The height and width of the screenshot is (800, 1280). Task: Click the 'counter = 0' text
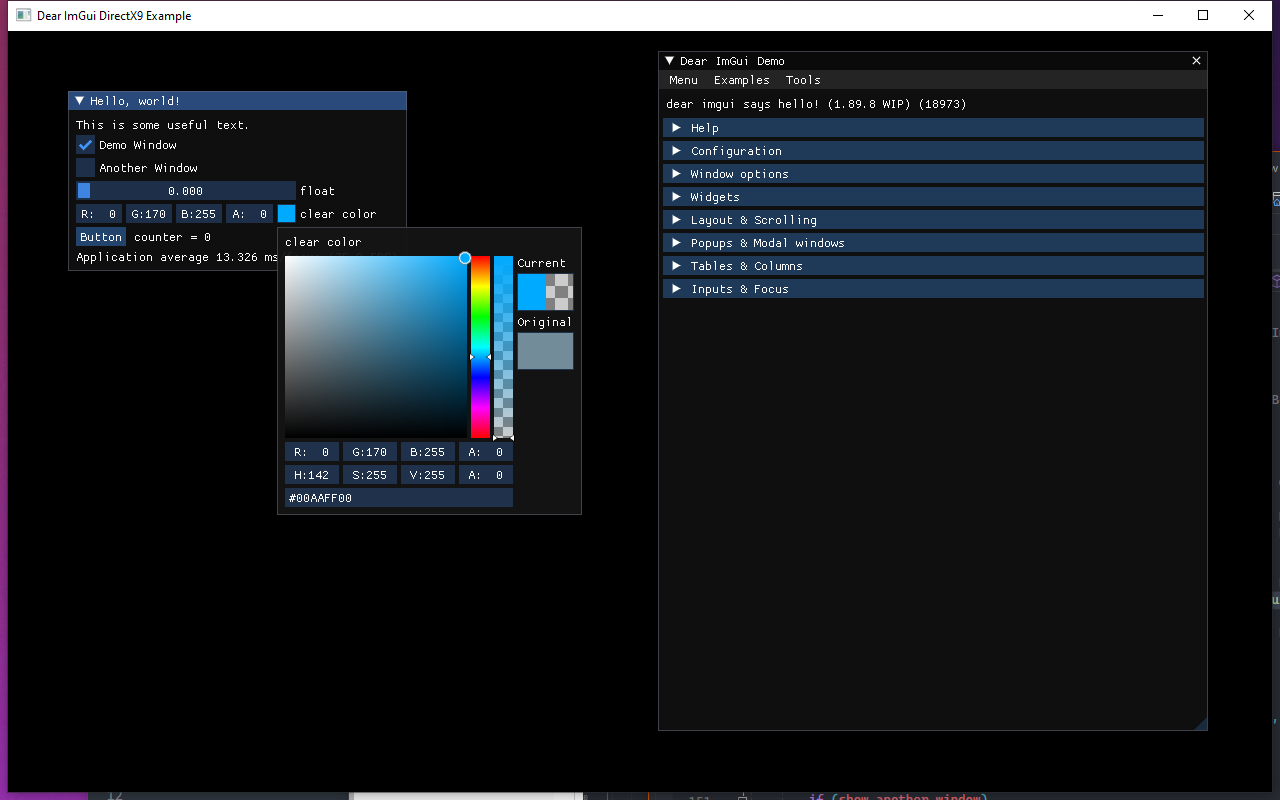coord(173,237)
